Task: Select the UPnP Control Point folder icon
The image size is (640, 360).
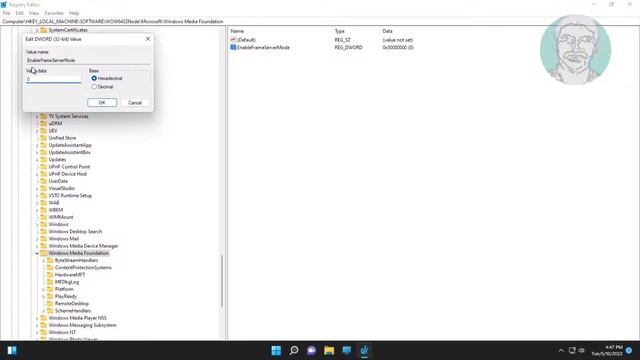Action: pyautogui.click(x=44, y=167)
